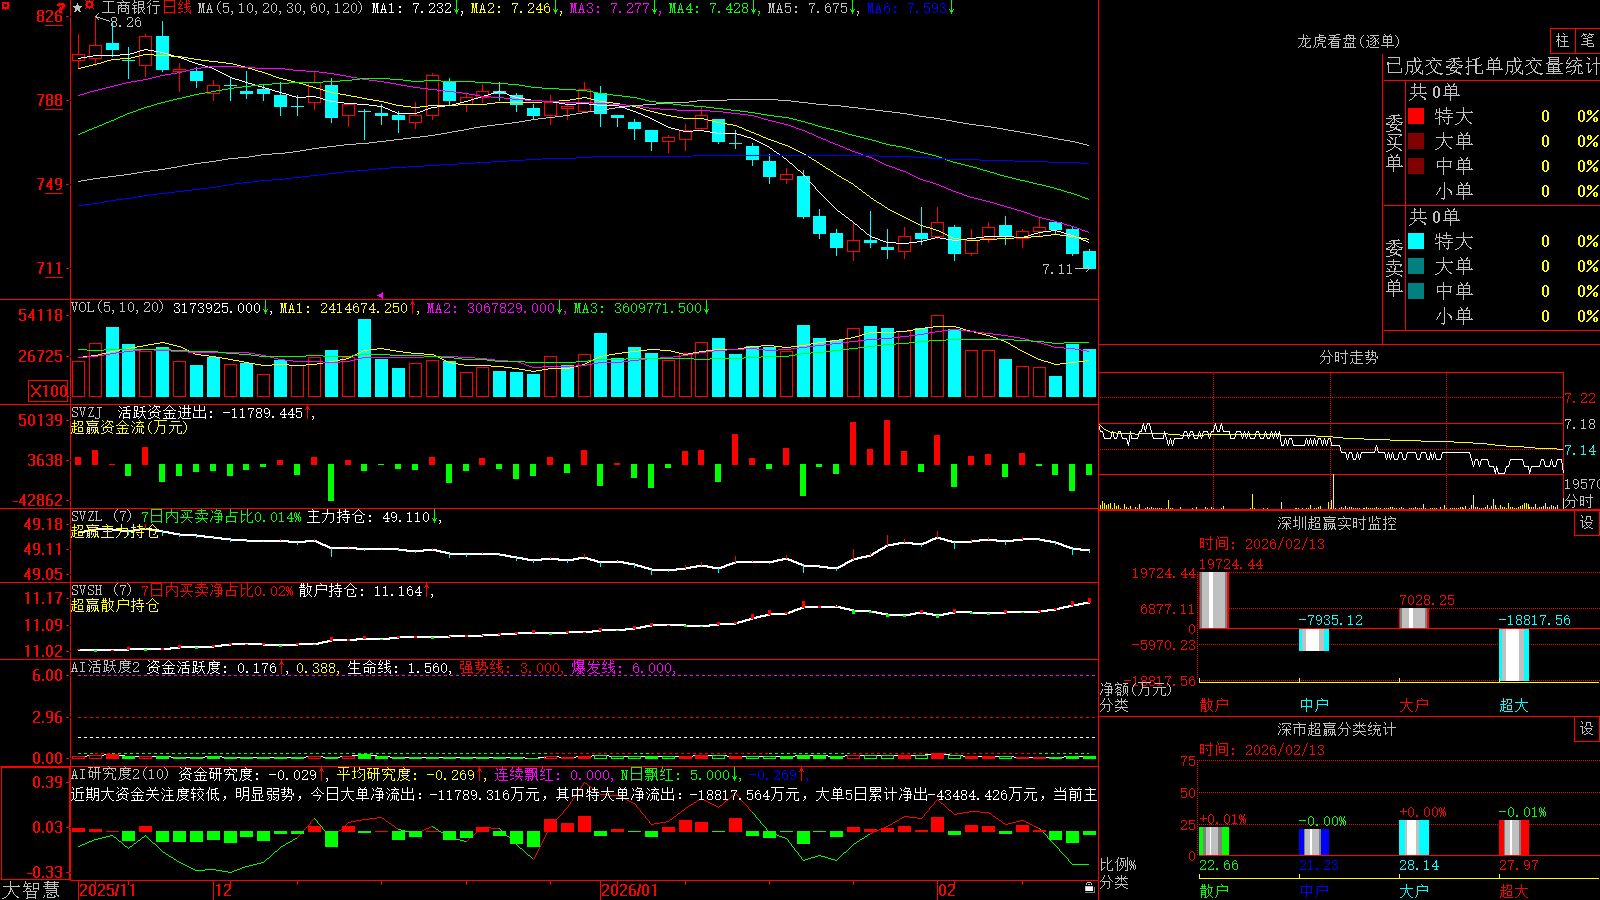1600x900 pixels.
Task: Click the AI研究度2(10) indicator label
Action: (x=120, y=774)
